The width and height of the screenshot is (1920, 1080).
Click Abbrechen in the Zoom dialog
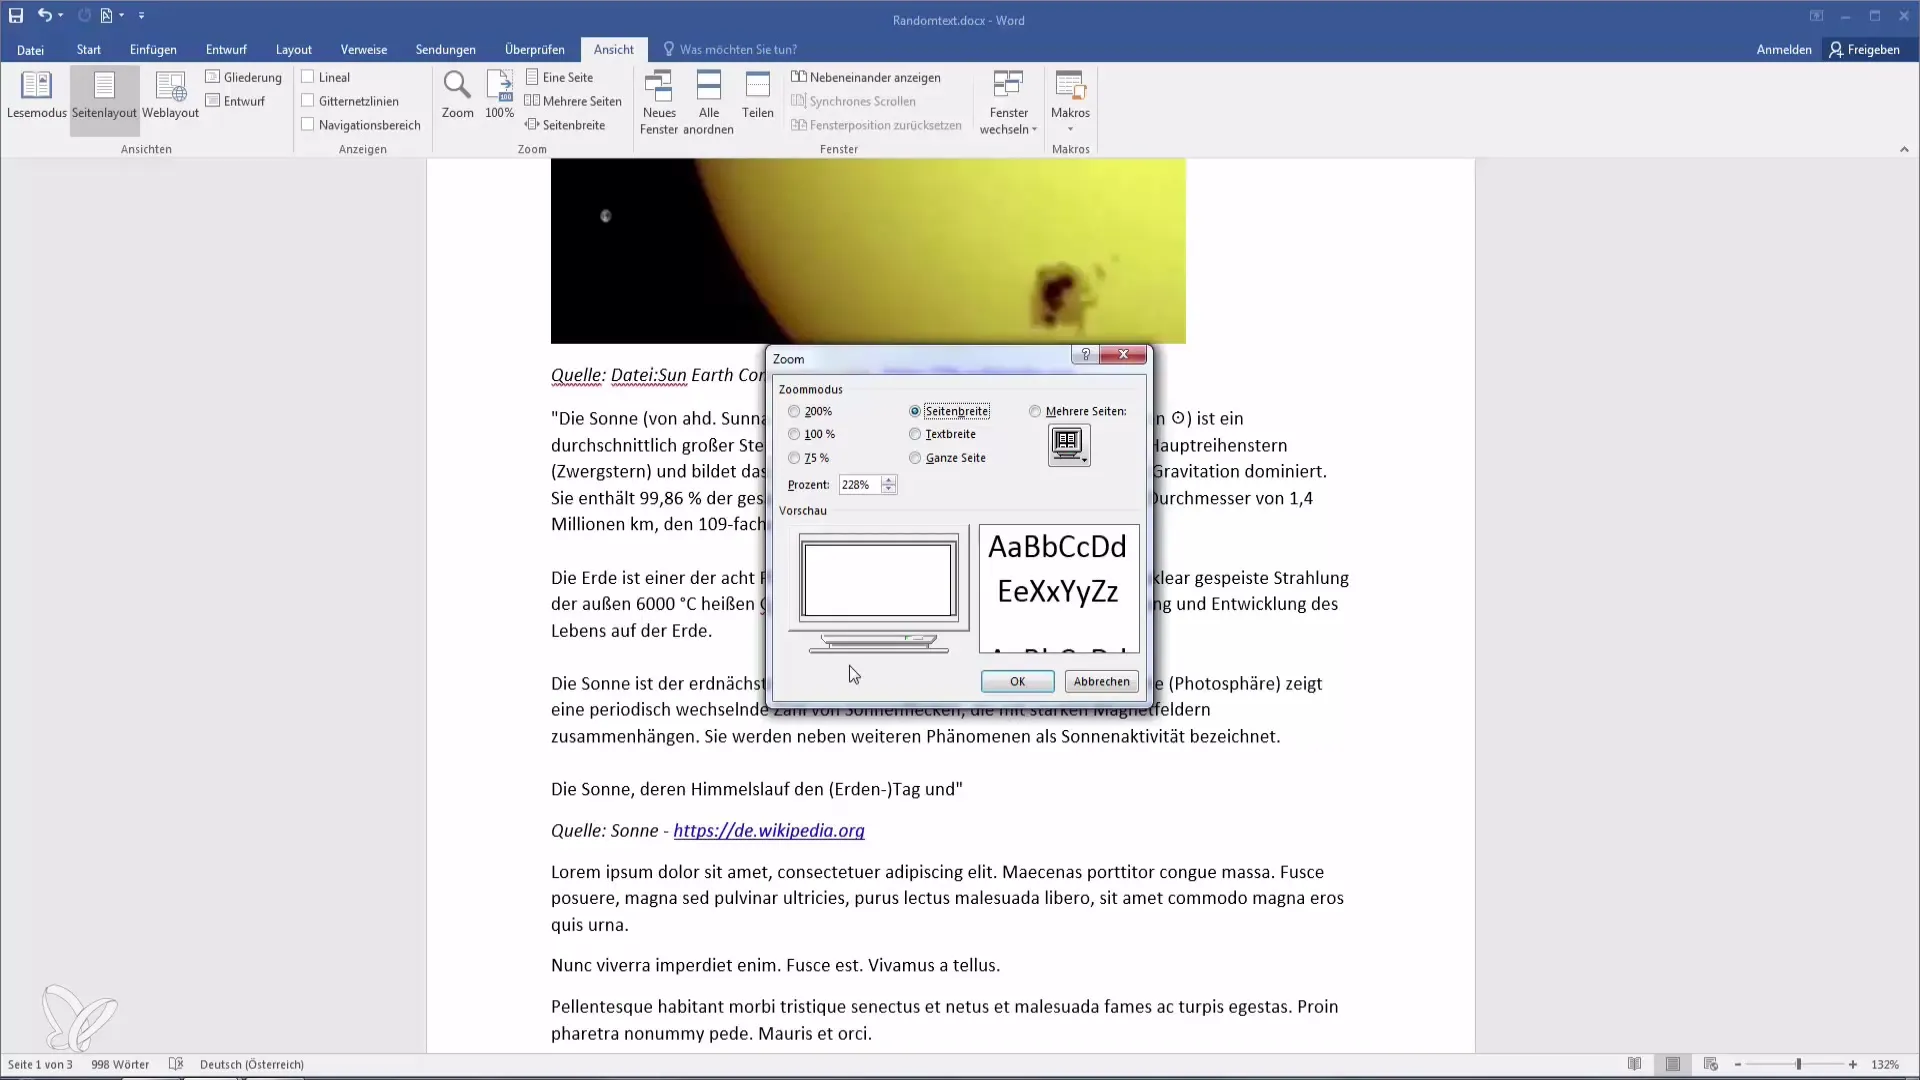(x=1101, y=681)
